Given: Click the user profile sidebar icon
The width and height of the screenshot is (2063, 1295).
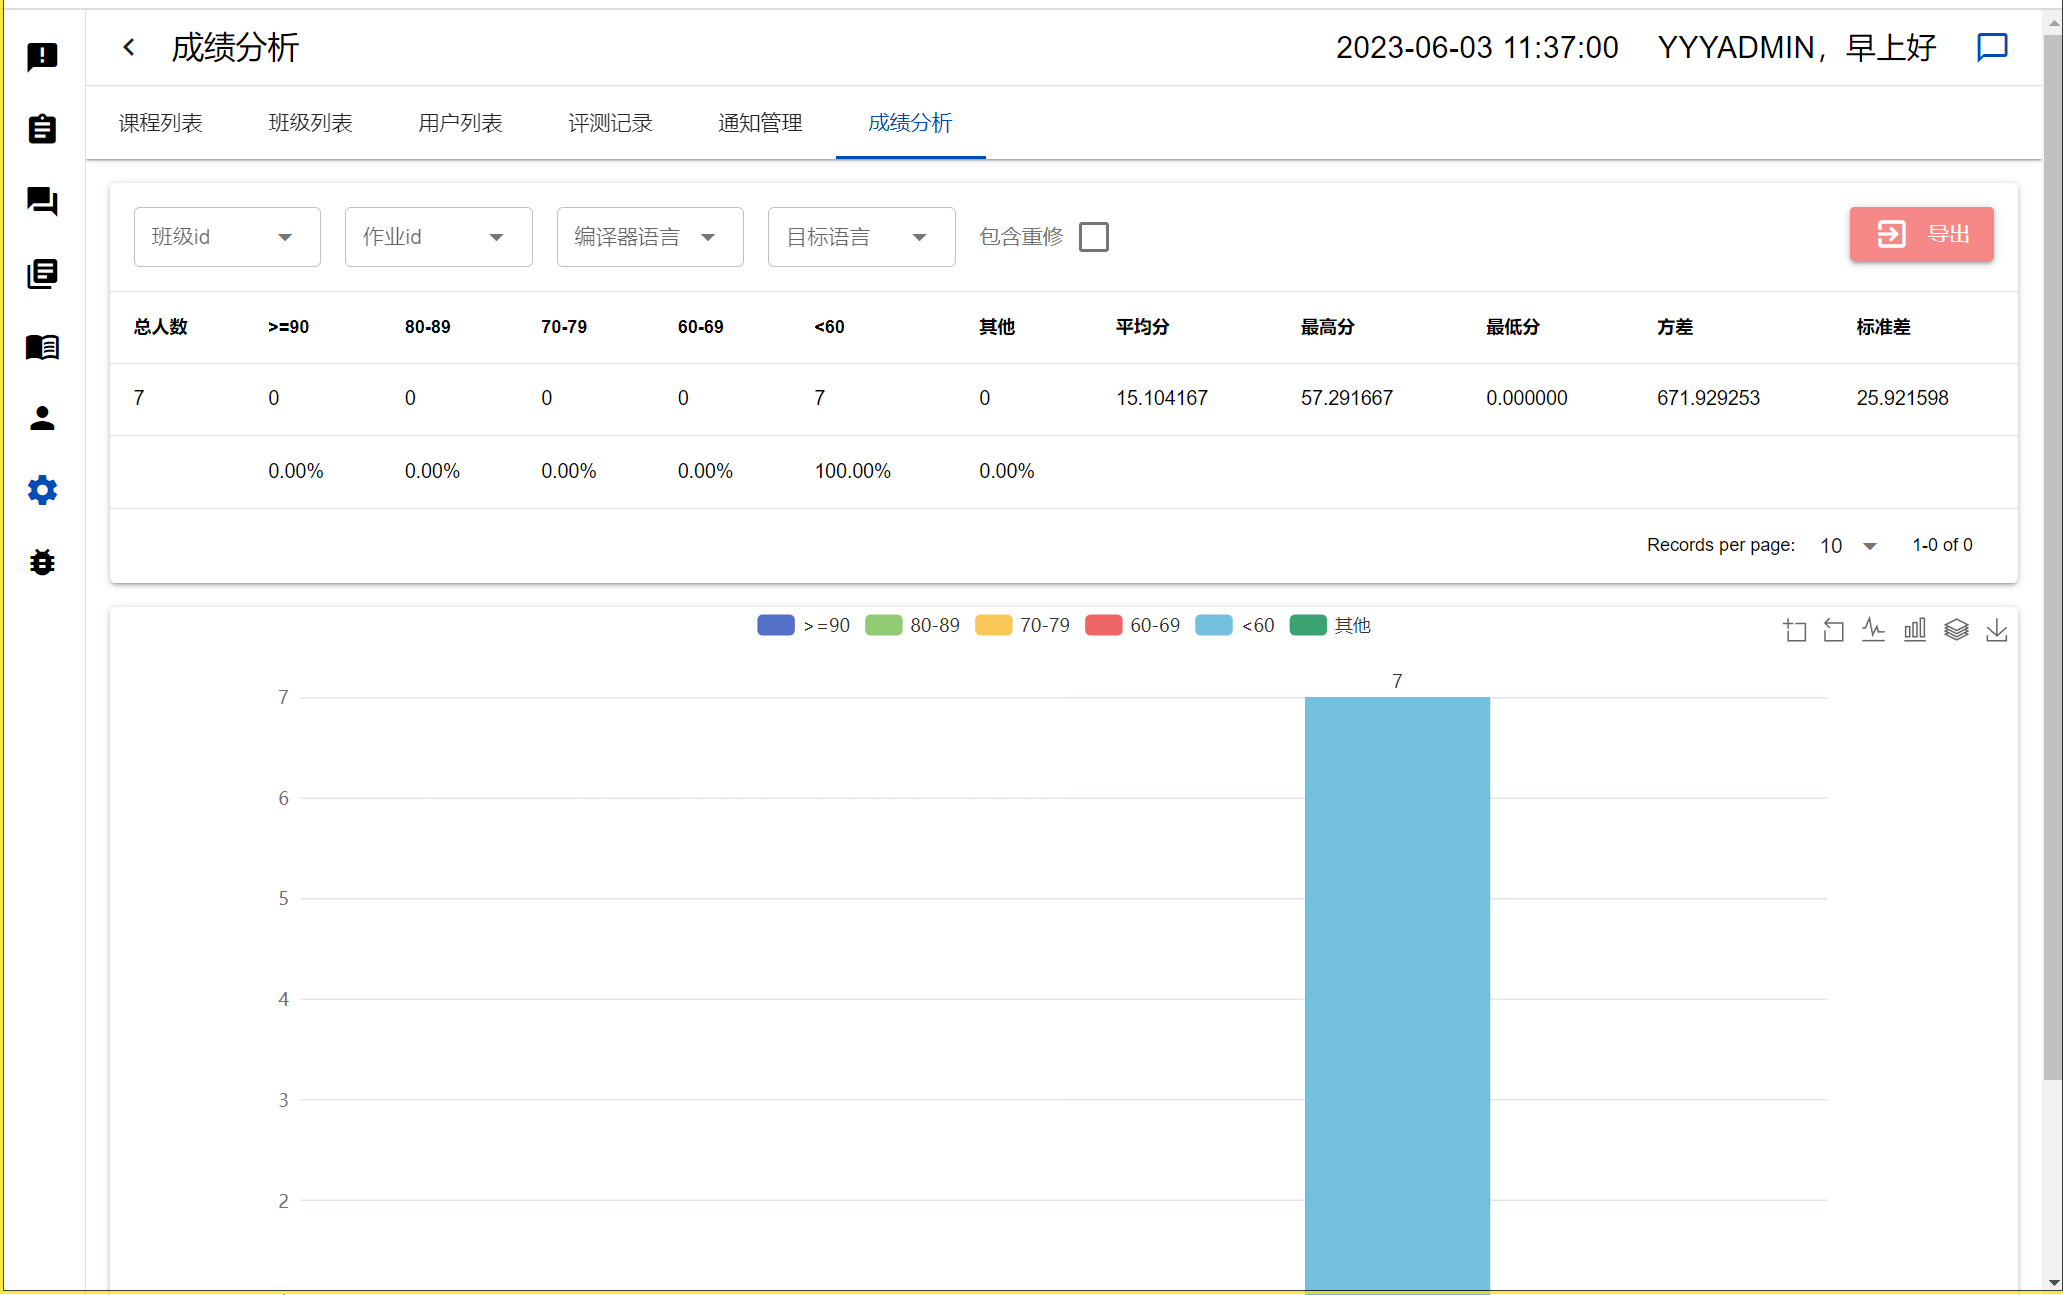Looking at the screenshot, I should (x=42, y=418).
